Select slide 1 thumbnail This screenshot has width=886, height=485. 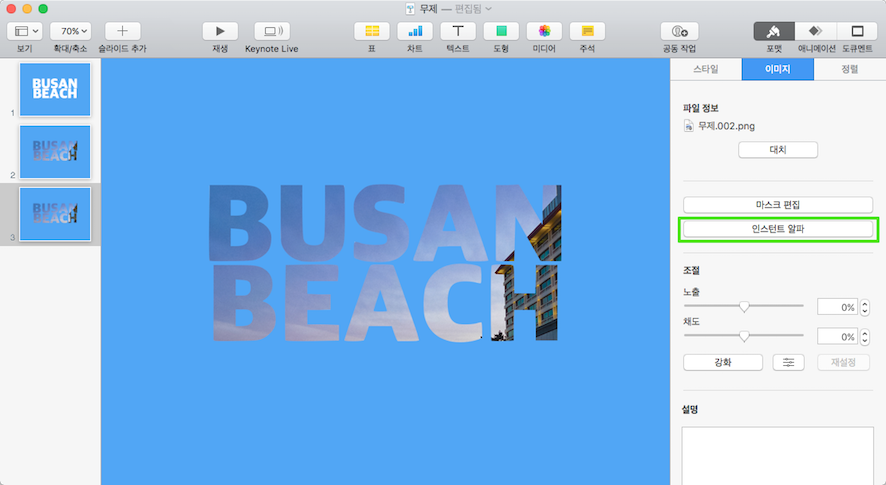coord(55,89)
